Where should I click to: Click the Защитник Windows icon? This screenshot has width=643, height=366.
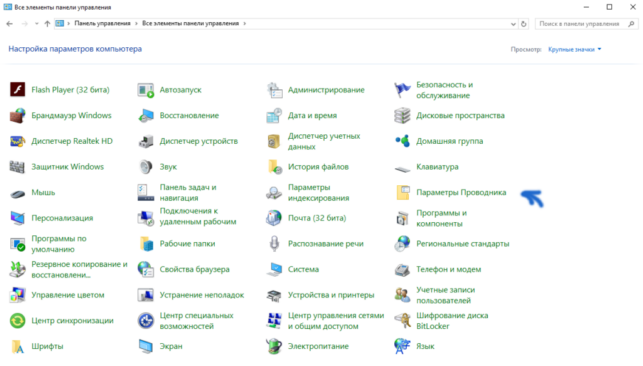point(18,167)
